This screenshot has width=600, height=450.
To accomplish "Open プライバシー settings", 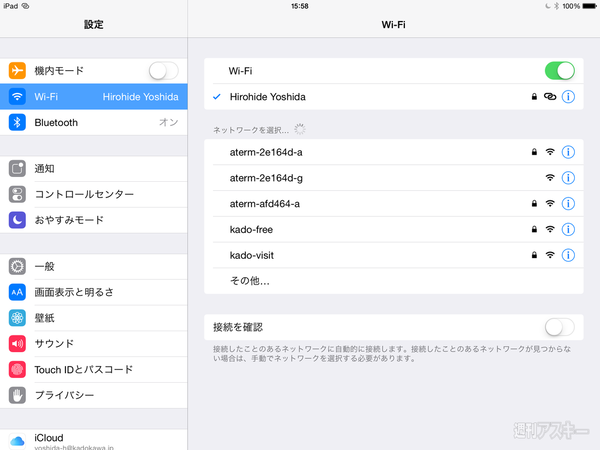I will tap(94, 395).
